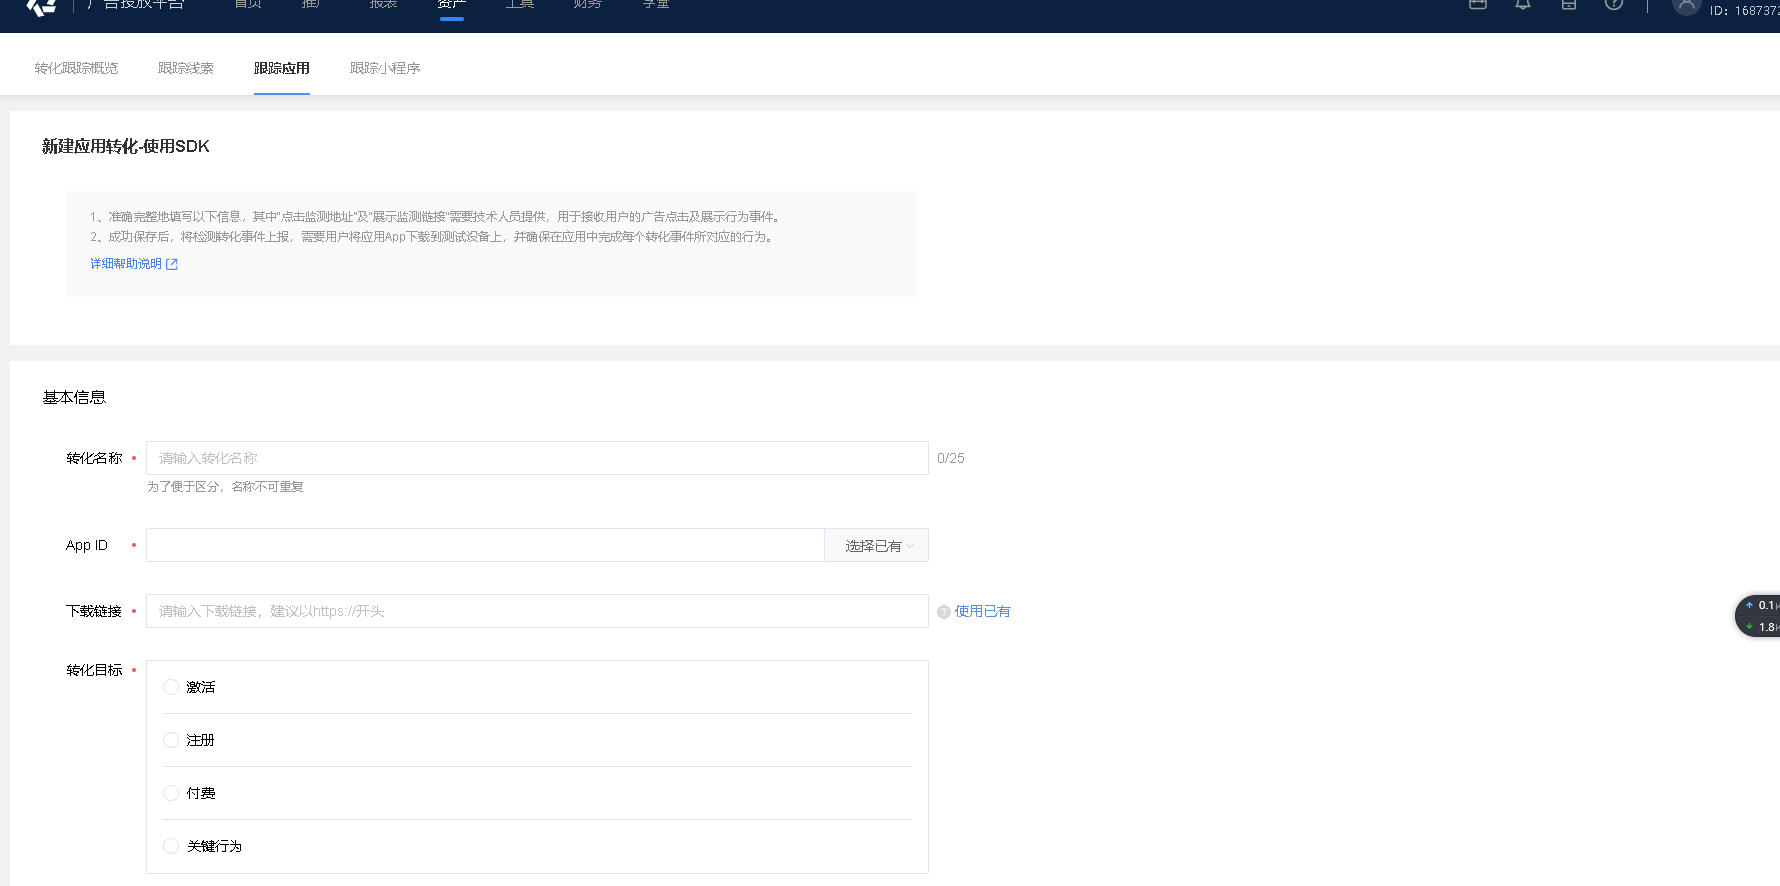
Task: Select 注册 conversion target radio
Action: [x=171, y=740]
